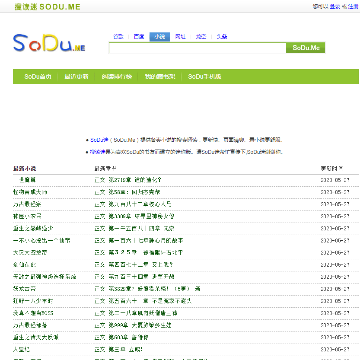Select the first search category tab above the search box
The height and width of the screenshot is (360, 360).
(118, 37)
